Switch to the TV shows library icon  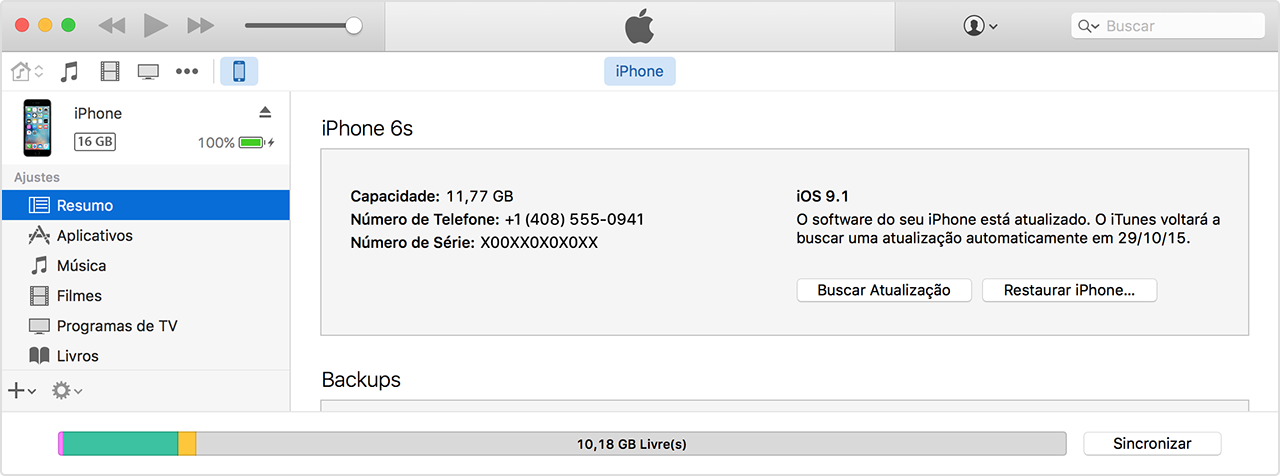pyautogui.click(x=148, y=71)
